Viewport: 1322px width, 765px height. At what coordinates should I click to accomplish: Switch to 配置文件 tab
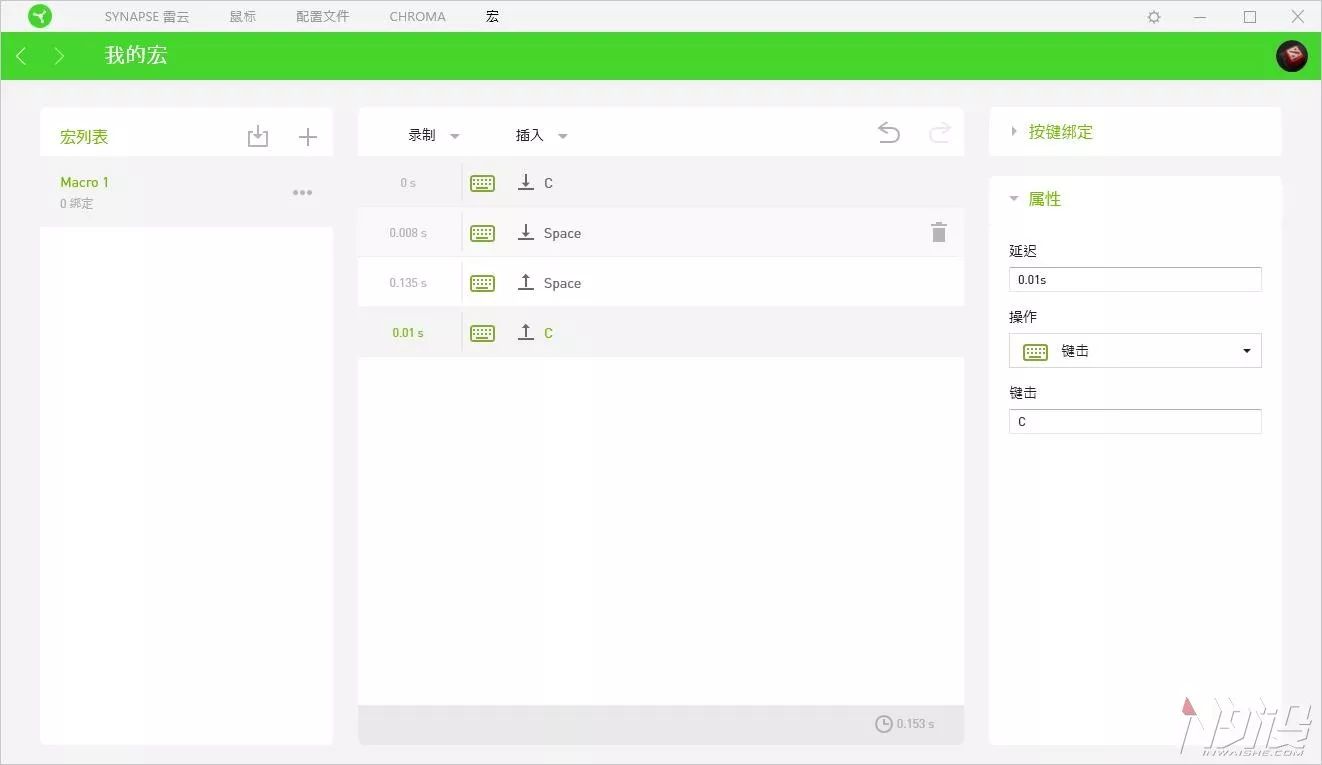(323, 17)
